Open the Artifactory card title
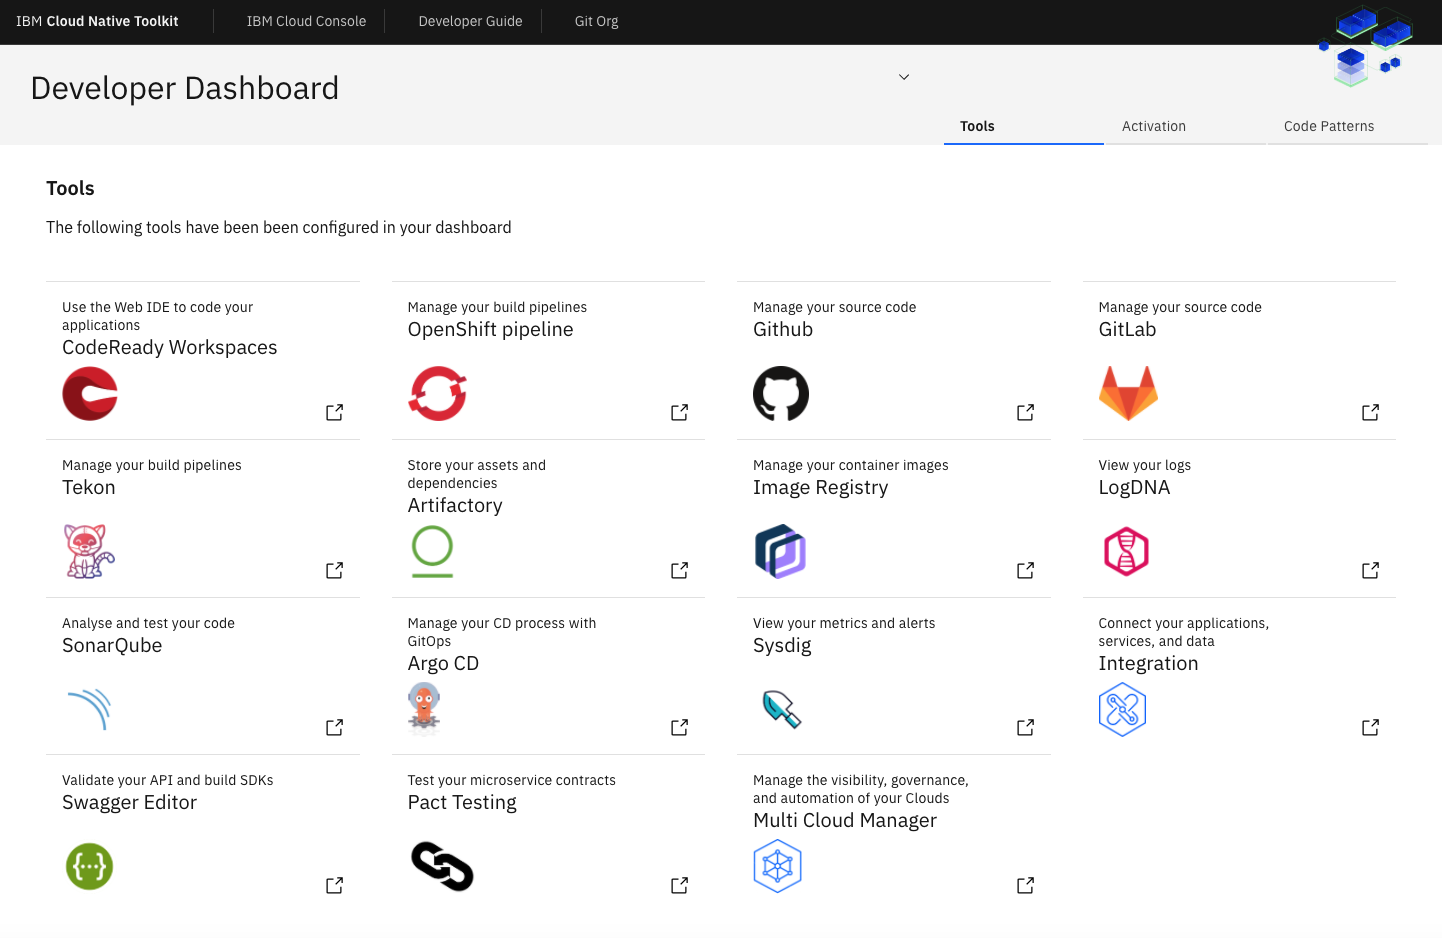This screenshot has width=1442, height=938. click(455, 505)
